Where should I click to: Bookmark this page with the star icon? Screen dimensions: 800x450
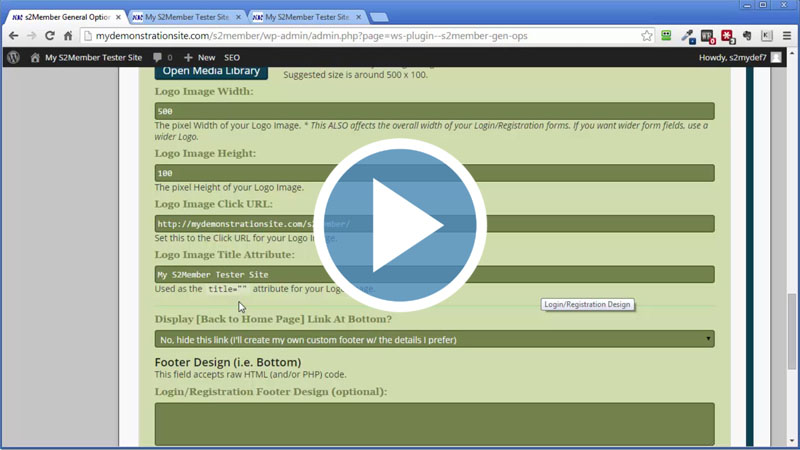click(x=647, y=36)
